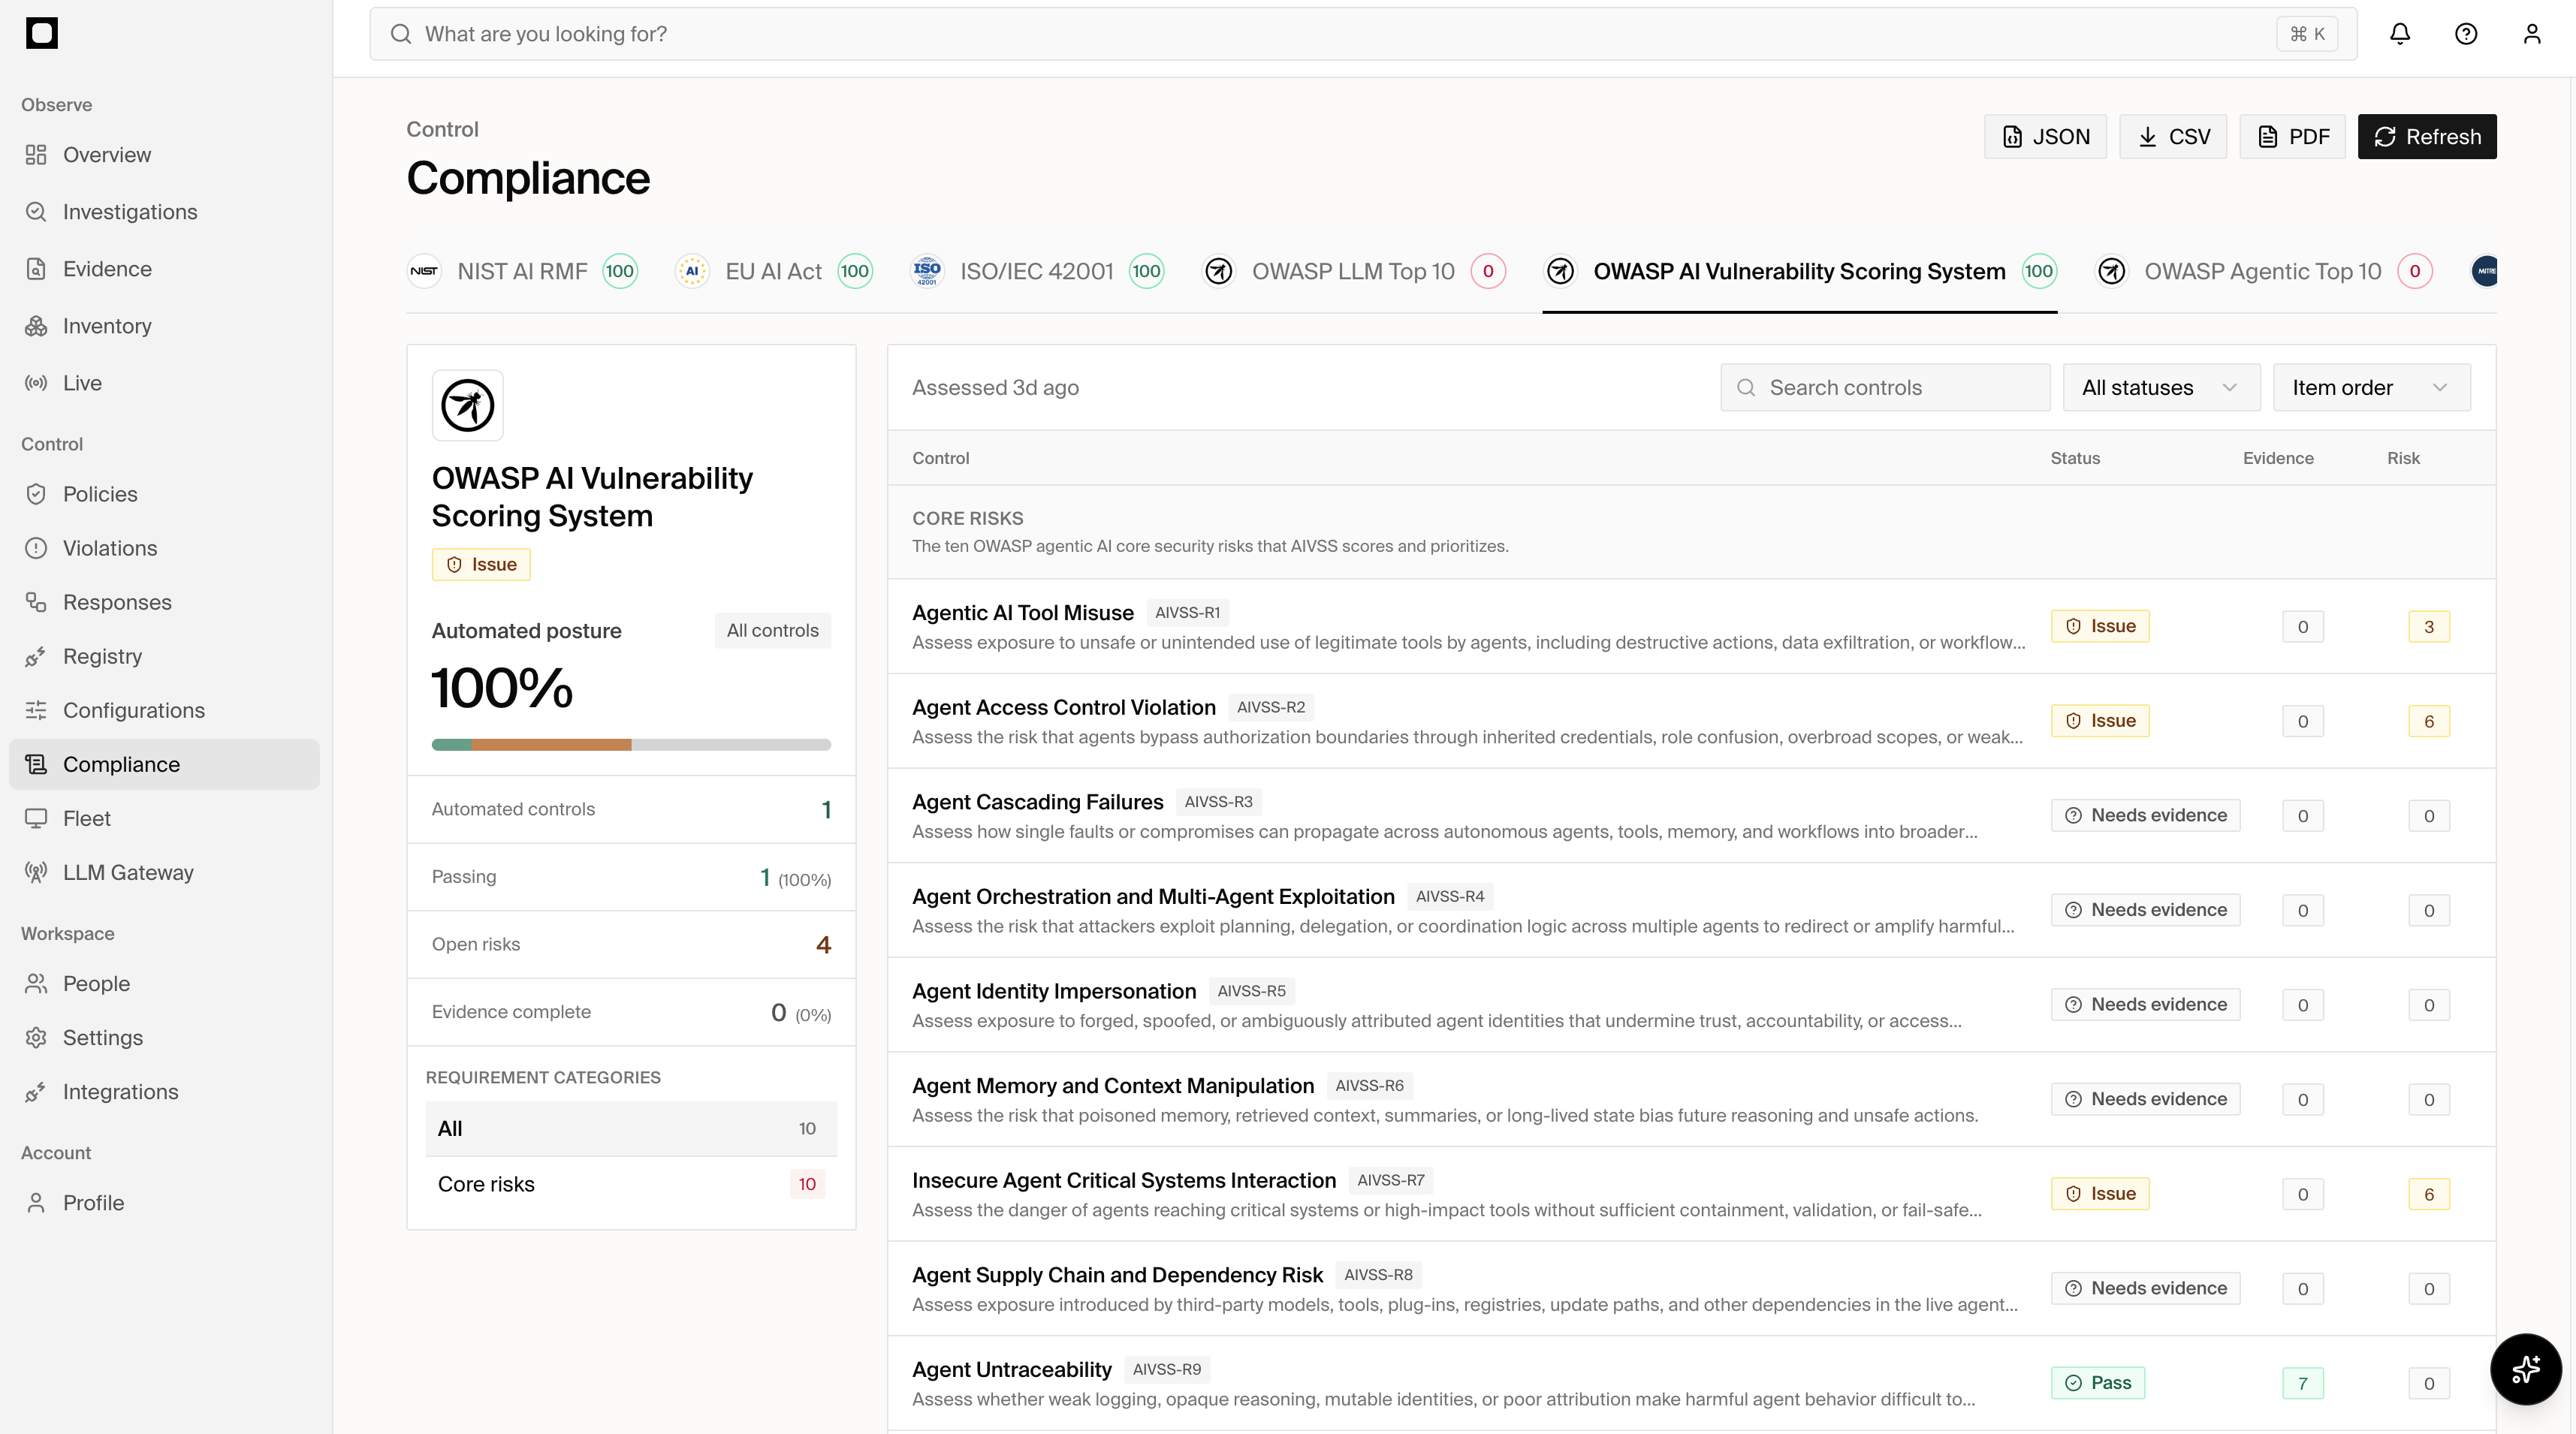
Task: Export the PDF report
Action: pos(2292,137)
